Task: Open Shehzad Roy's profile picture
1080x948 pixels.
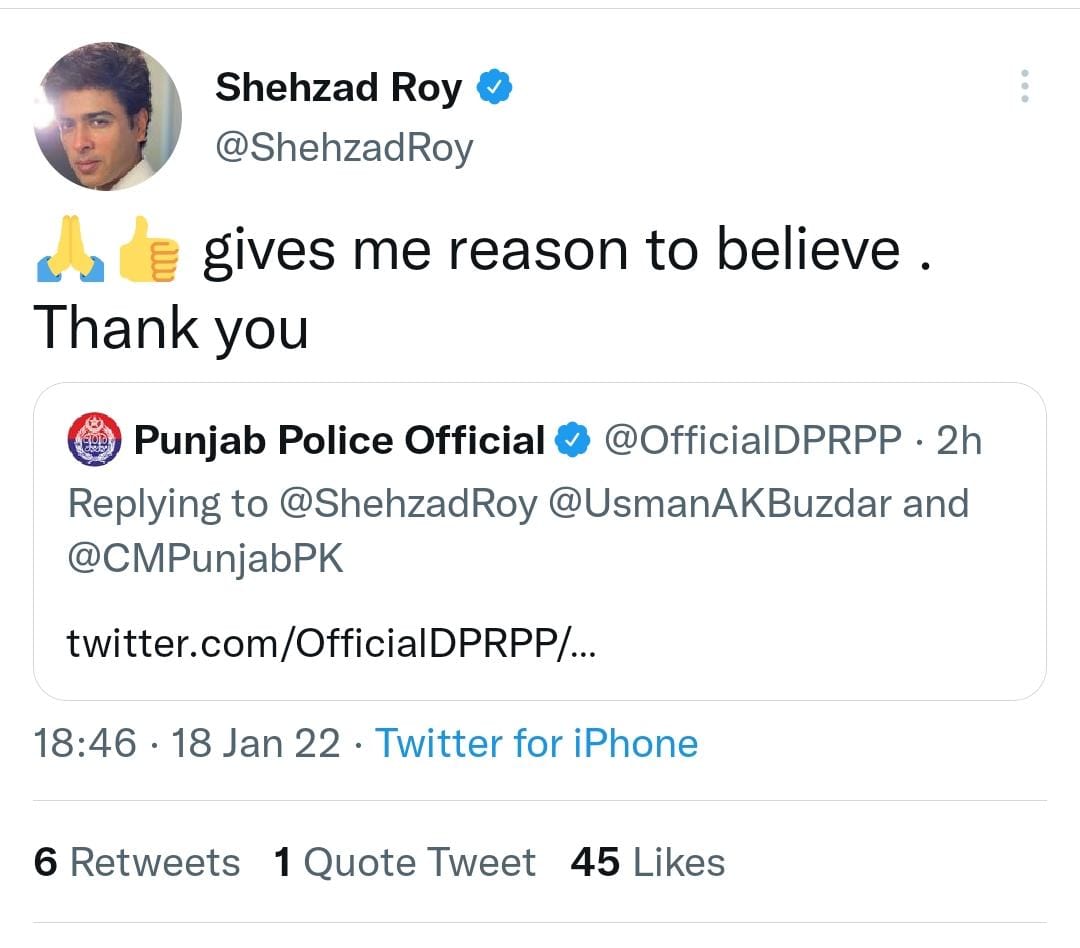Action: (x=105, y=115)
